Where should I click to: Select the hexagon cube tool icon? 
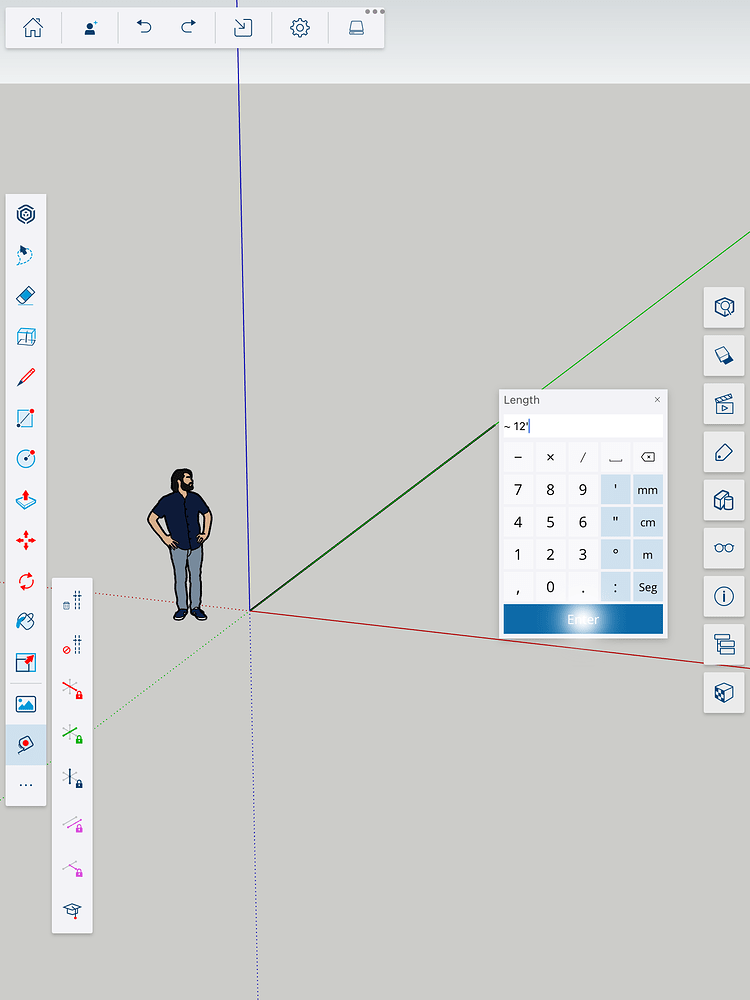26,214
